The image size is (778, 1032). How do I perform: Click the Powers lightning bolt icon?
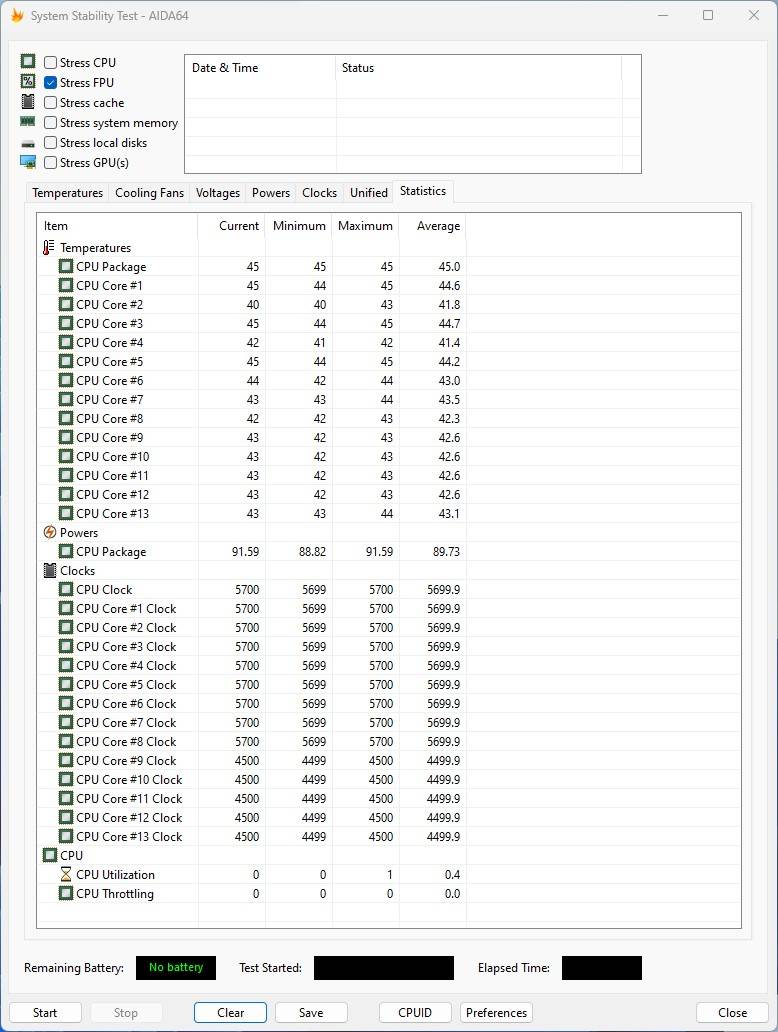coord(50,533)
